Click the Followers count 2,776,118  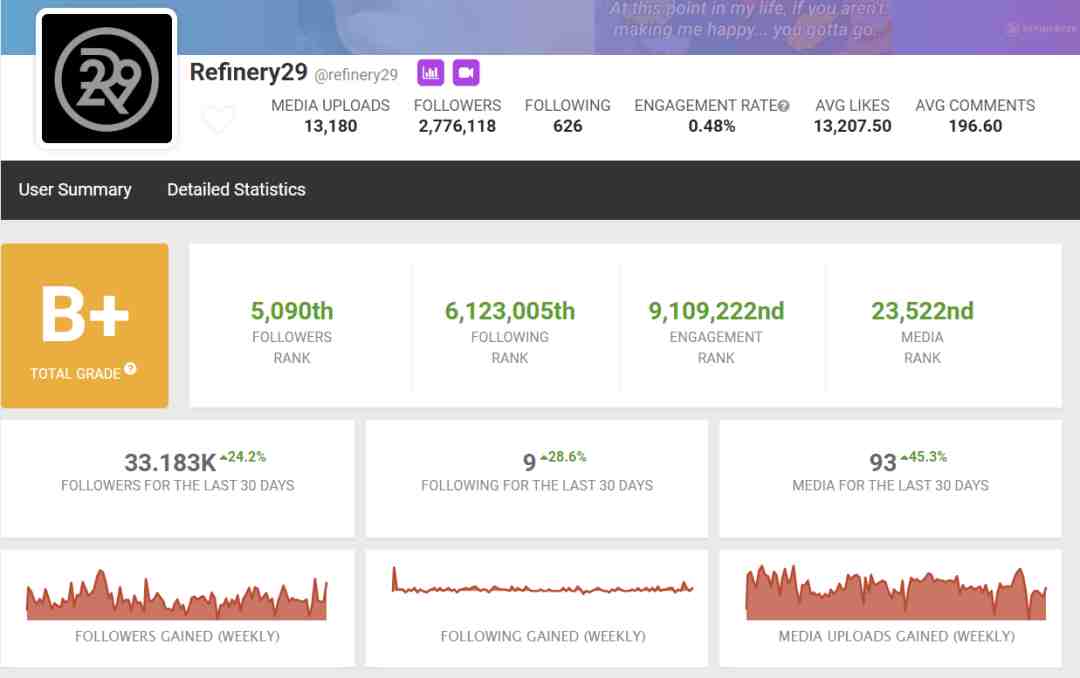pos(457,126)
